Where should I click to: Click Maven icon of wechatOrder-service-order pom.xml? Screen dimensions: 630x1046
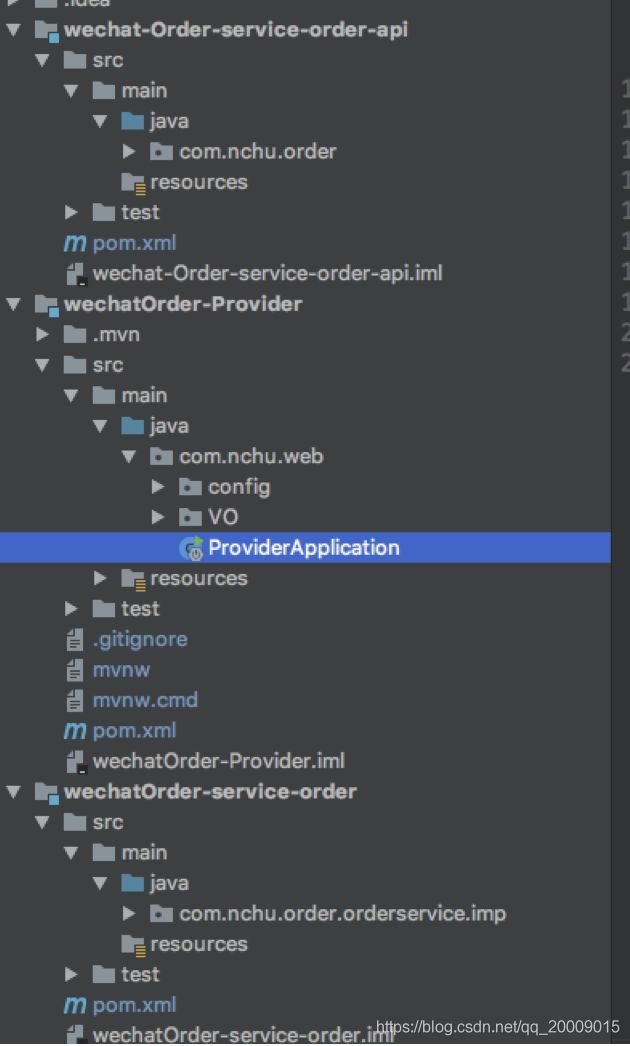75,1005
